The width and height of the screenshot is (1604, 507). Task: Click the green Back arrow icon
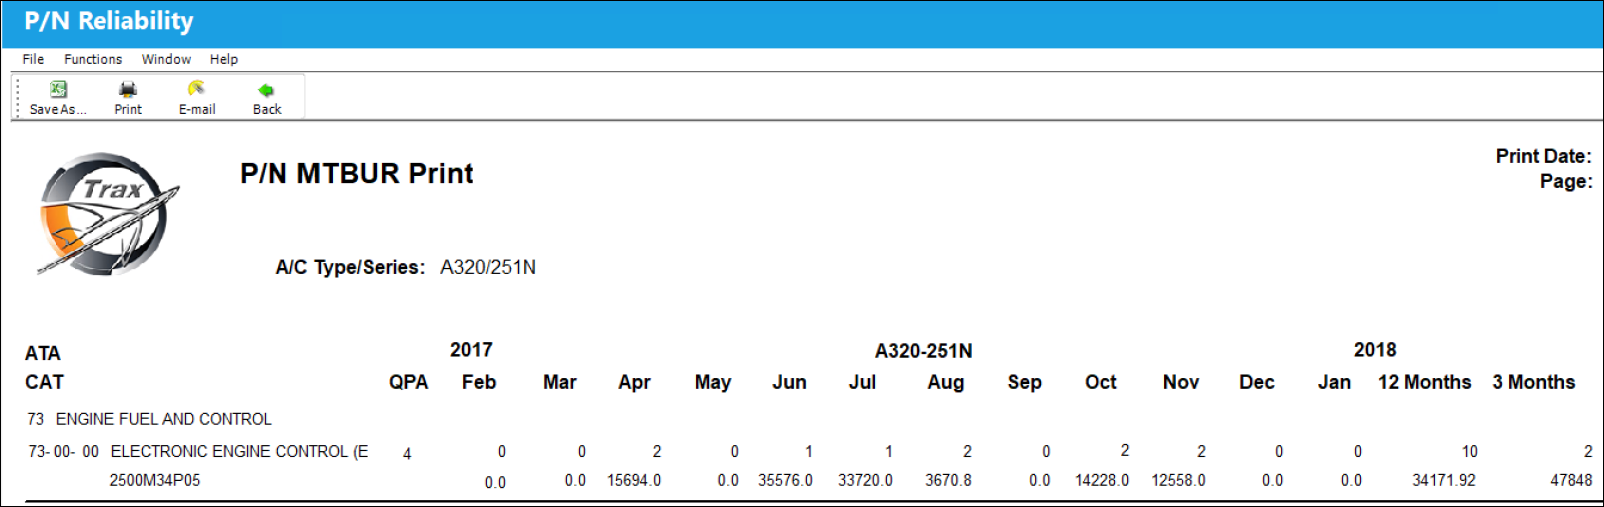(266, 90)
